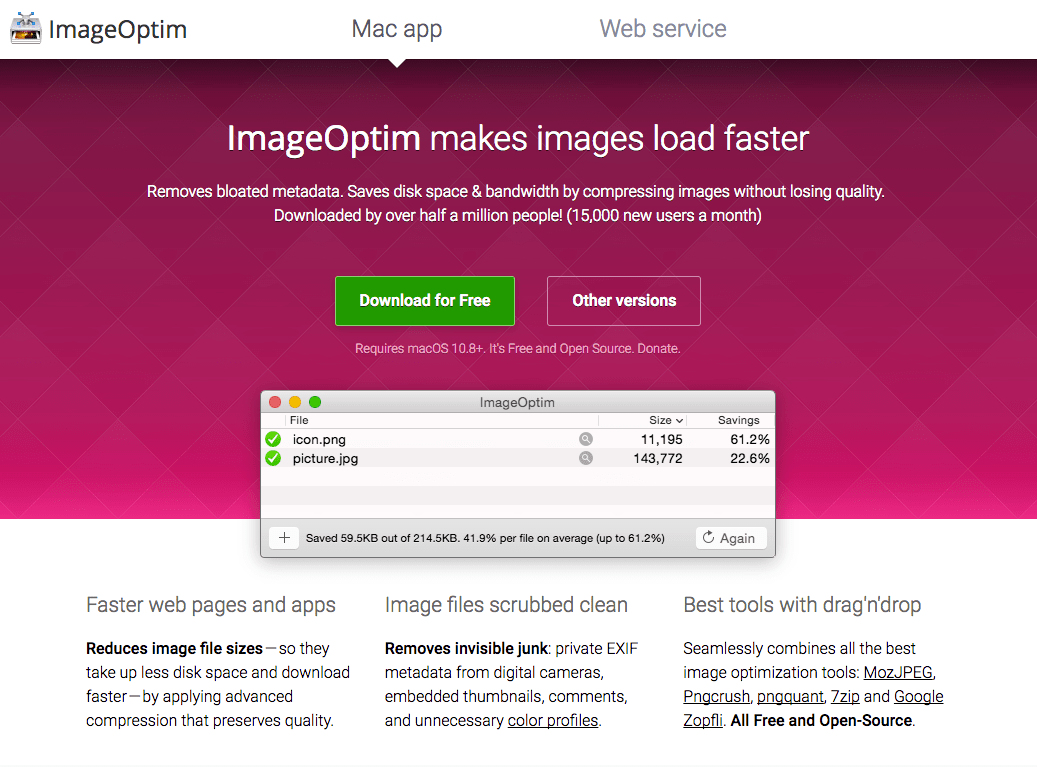1037x767 pixels.
Task: Open the ImageOptim home title link
Action: pos(118,29)
